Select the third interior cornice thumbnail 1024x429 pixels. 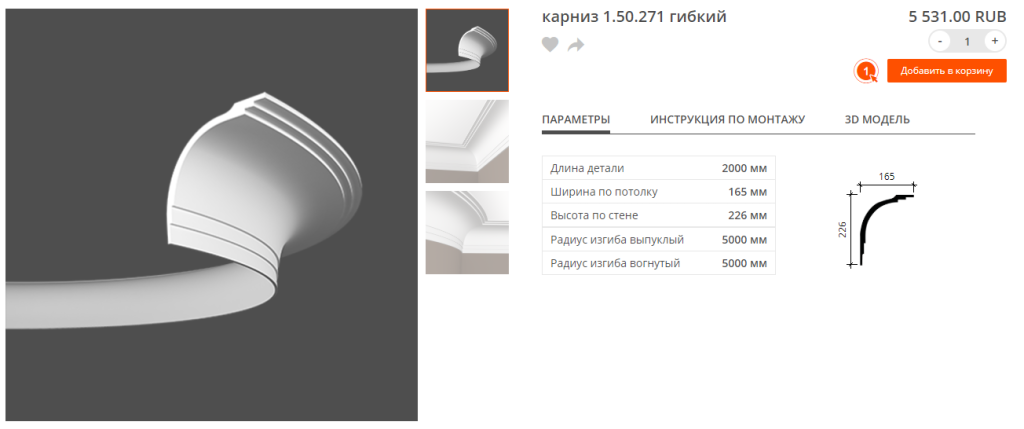[x=467, y=232]
